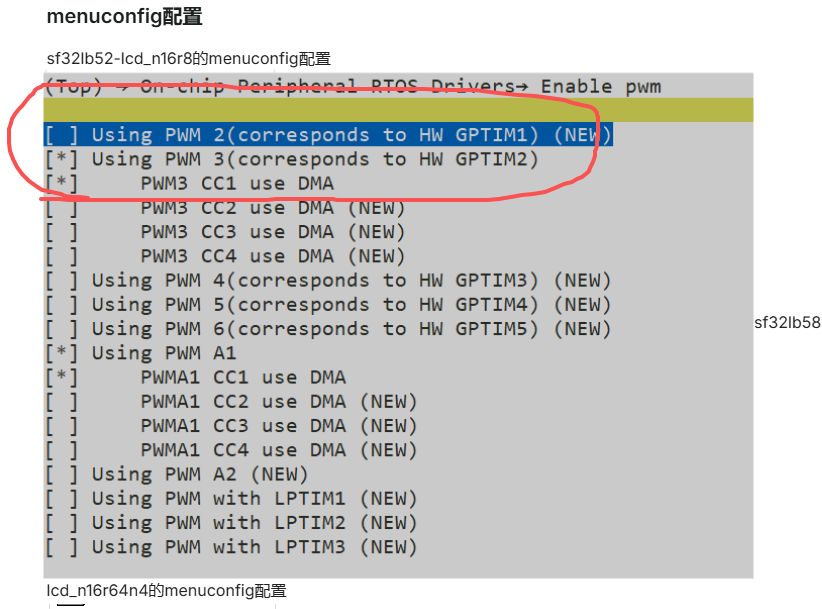Screen dimensions: 822x609
Task: Check PWMA1 CC4 use DMA option
Action: [61, 450]
